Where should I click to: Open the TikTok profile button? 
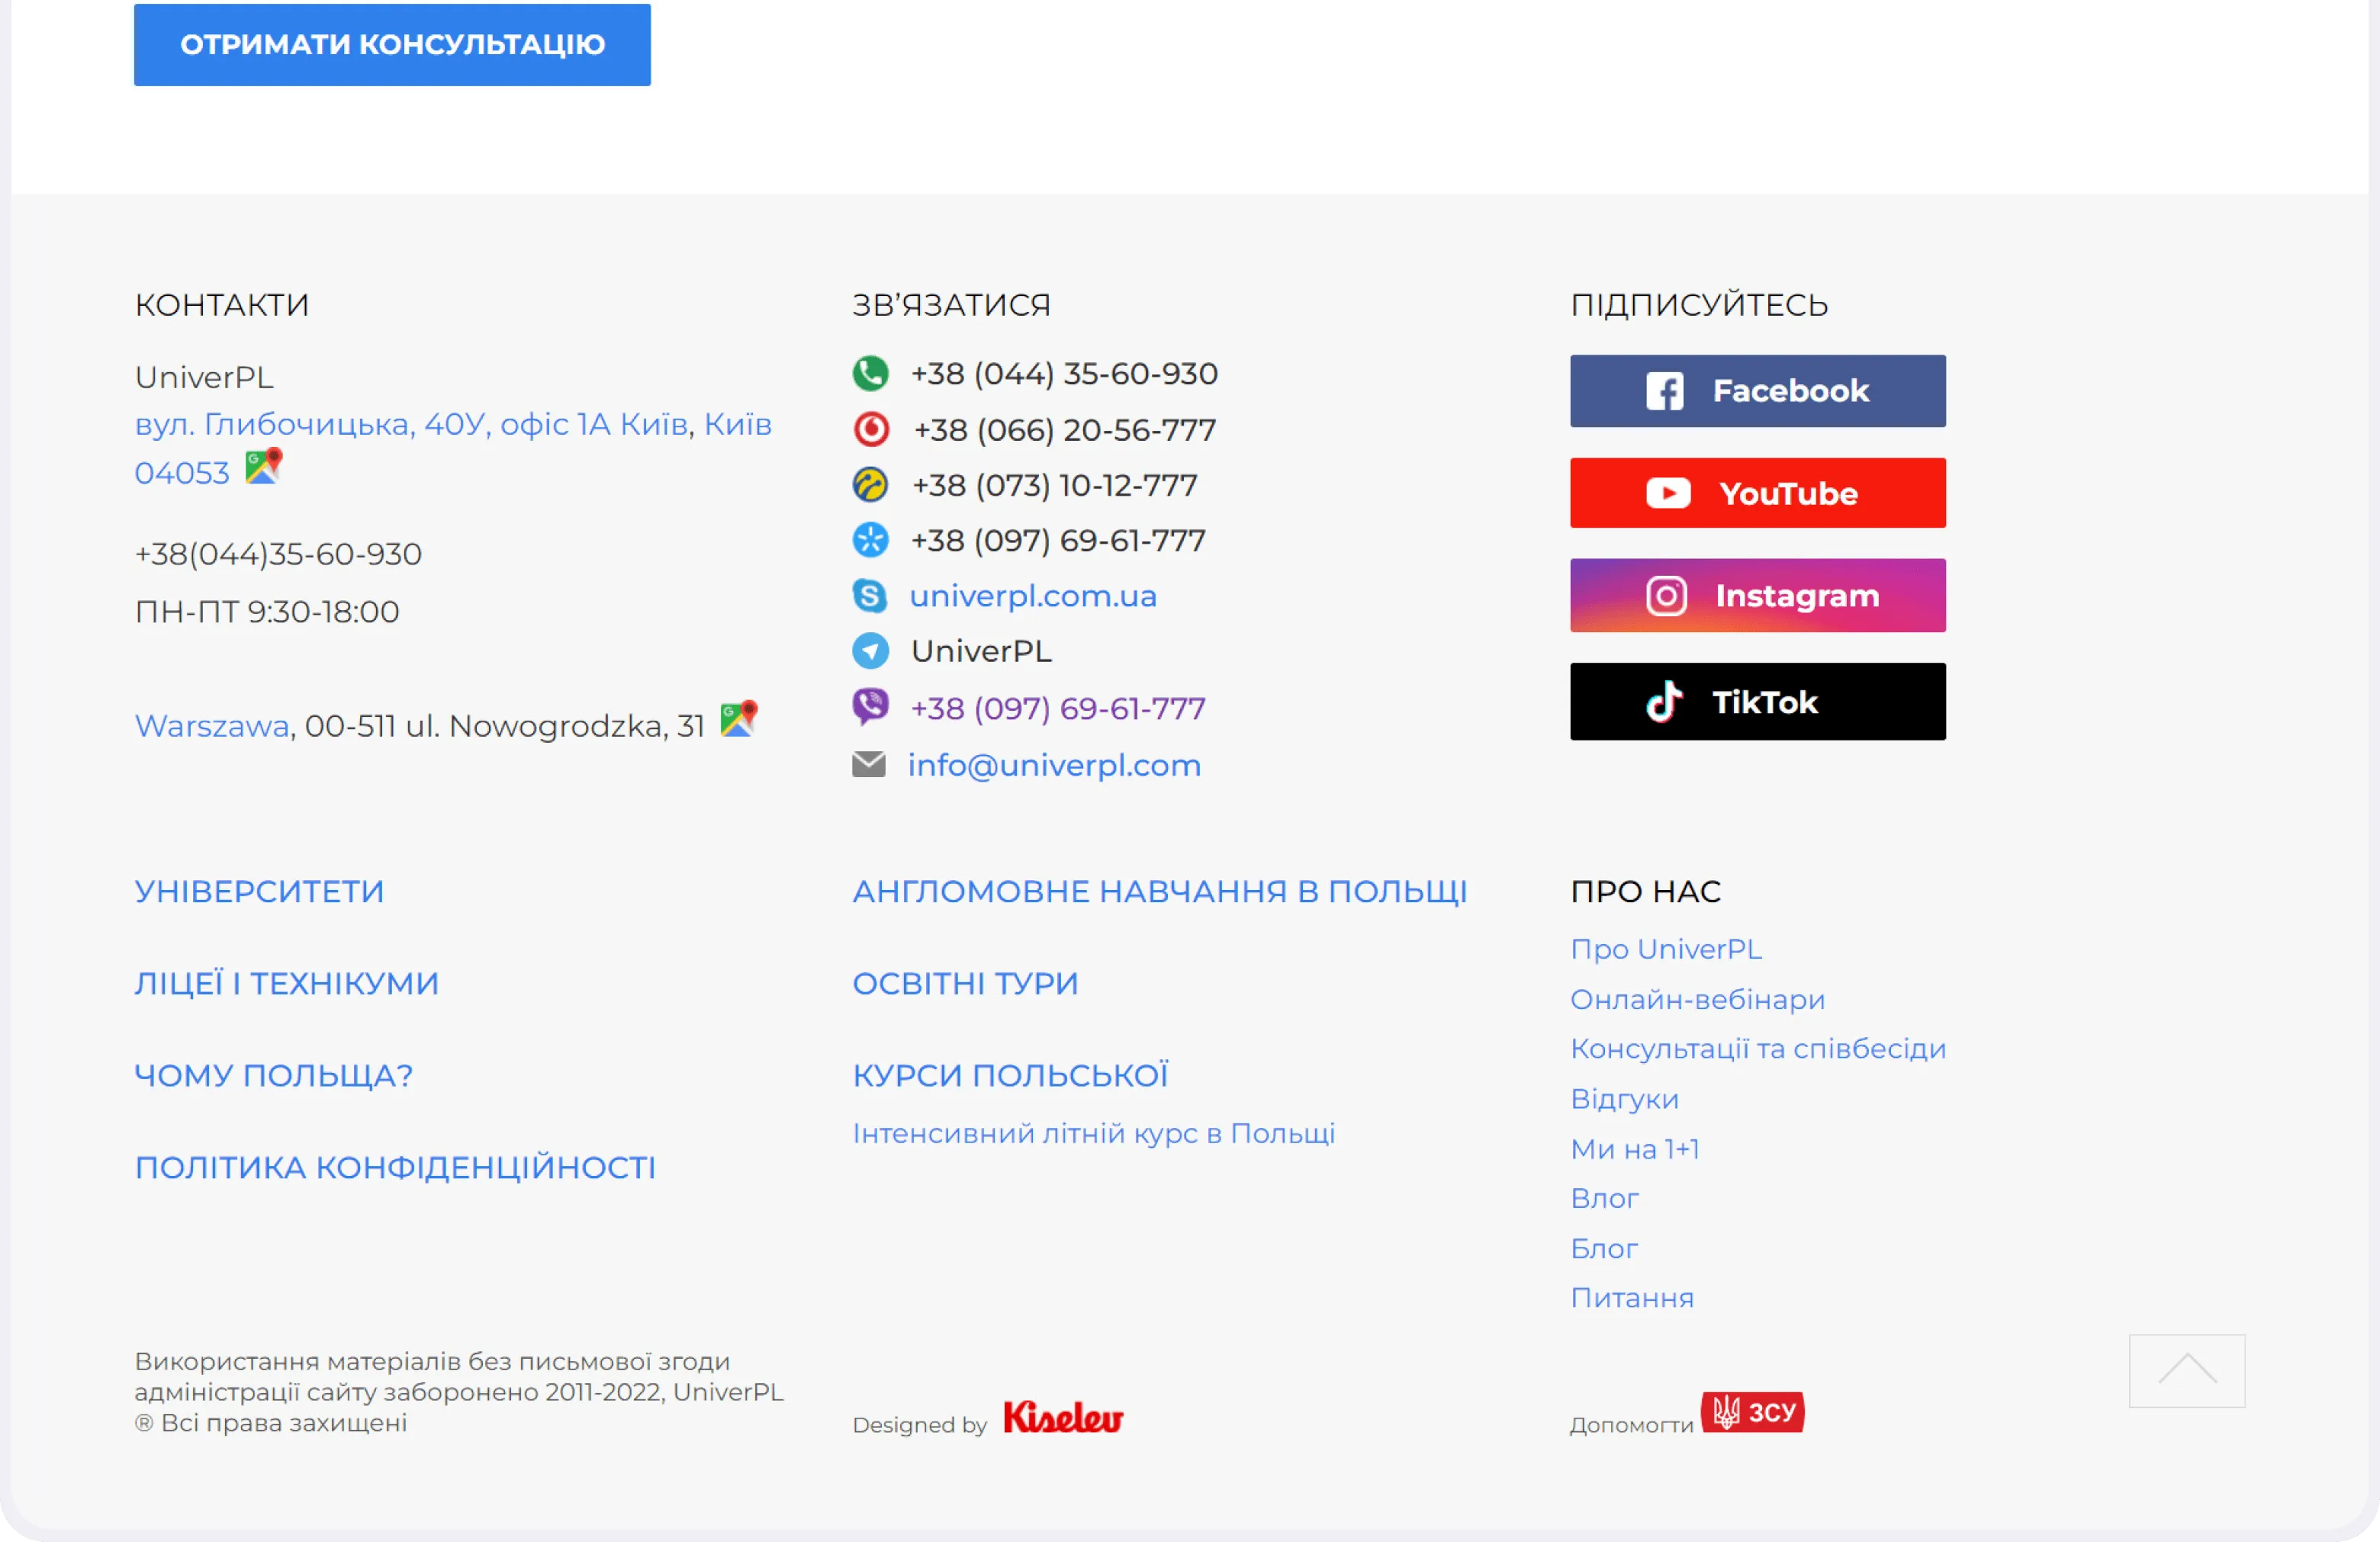pyautogui.click(x=1757, y=702)
